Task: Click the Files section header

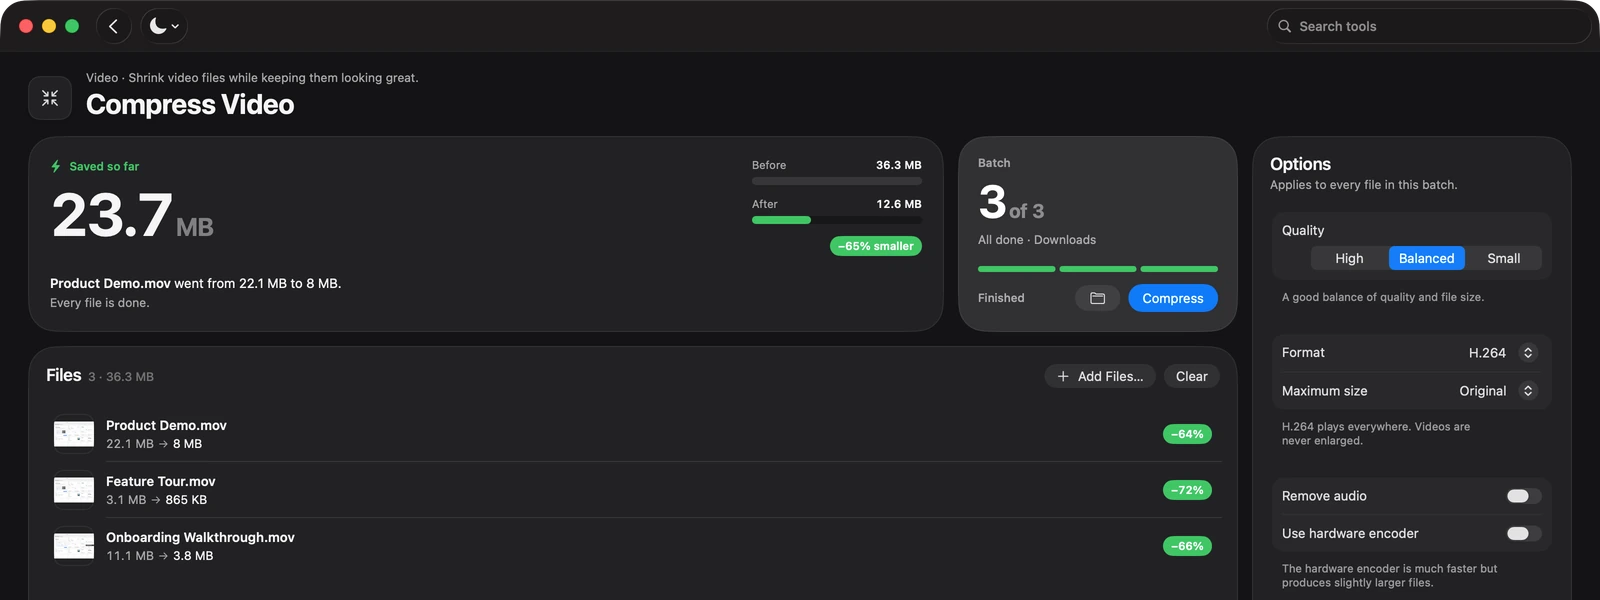Action: click(x=64, y=375)
